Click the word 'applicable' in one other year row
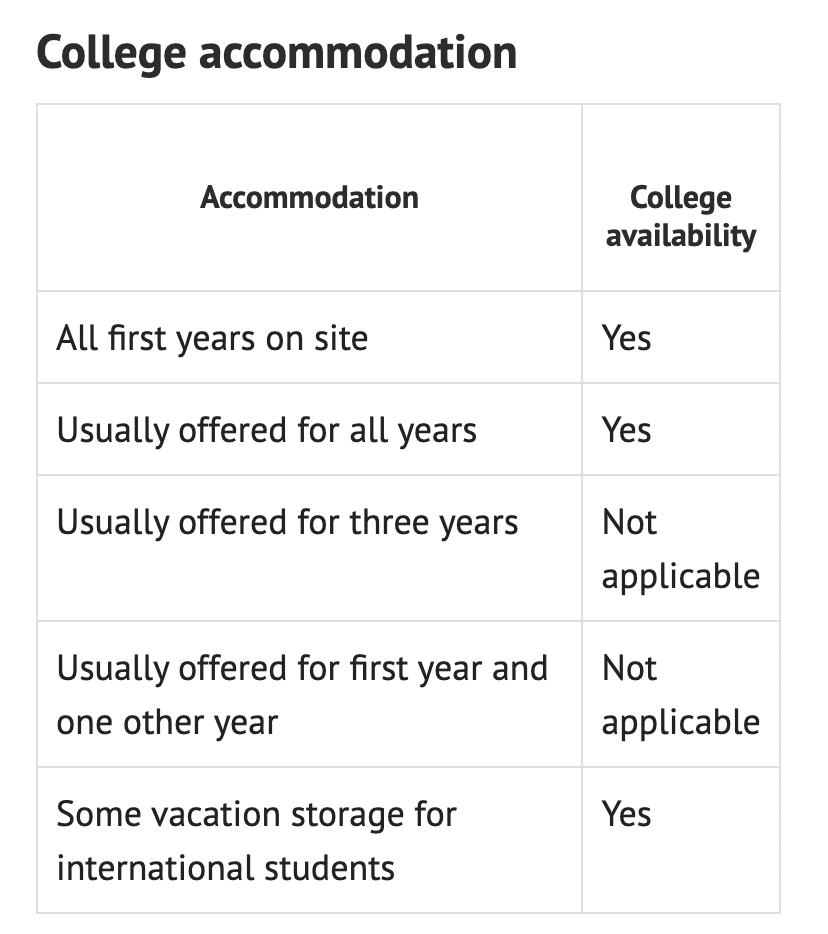Screen dimensions: 828x934 click(x=681, y=723)
